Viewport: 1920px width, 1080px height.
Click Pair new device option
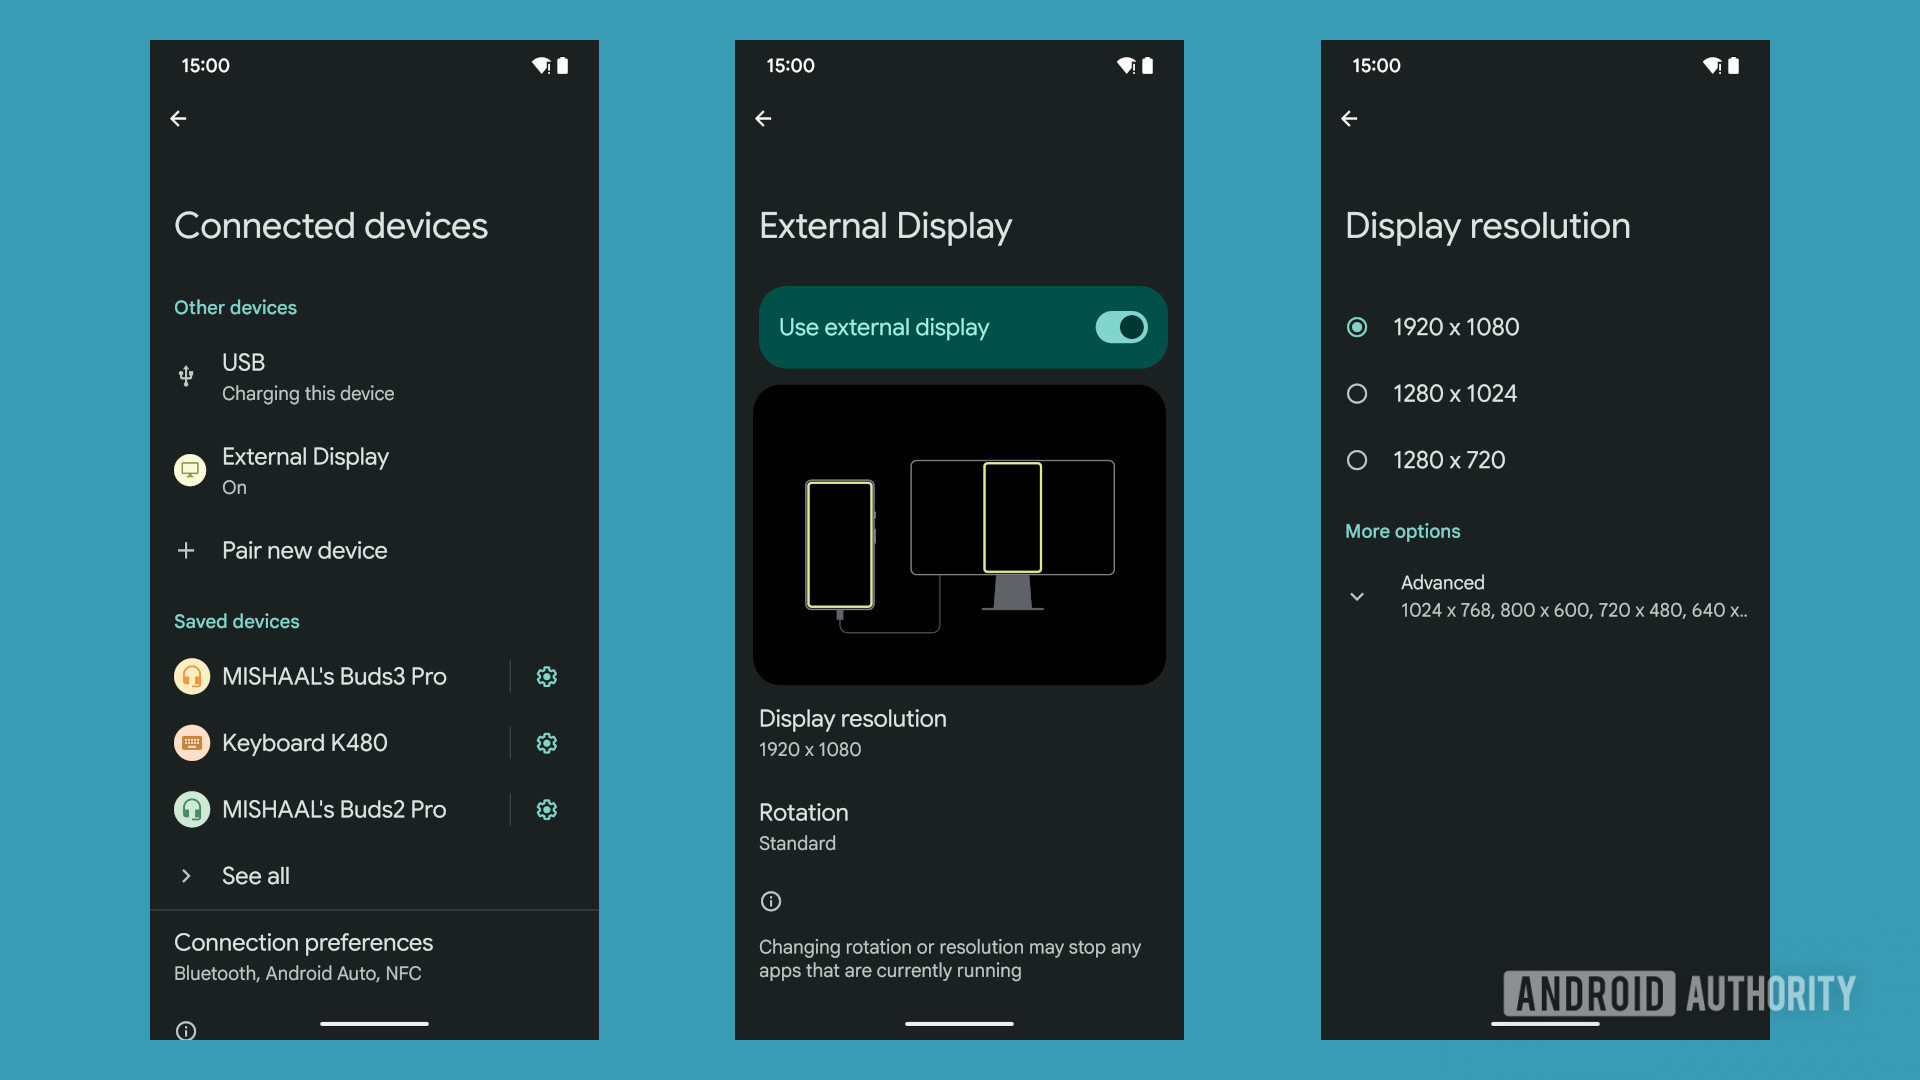305,551
